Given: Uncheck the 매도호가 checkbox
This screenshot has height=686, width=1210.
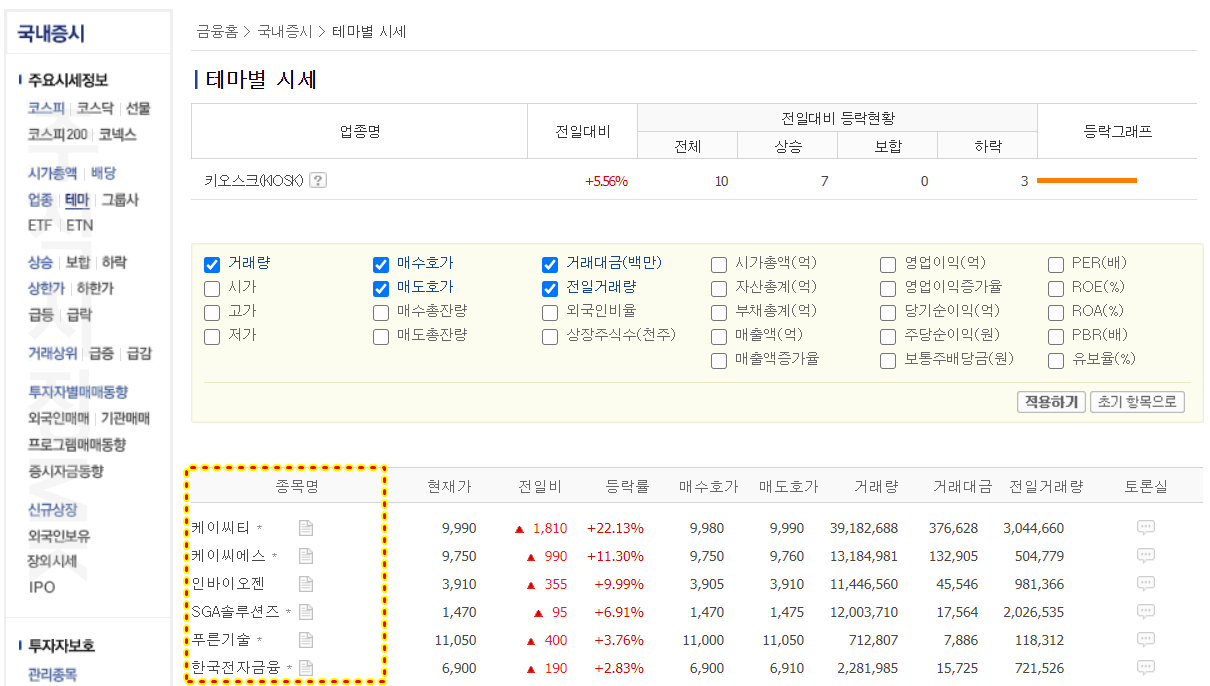Looking at the screenshot, I should (x=381, y=289).
